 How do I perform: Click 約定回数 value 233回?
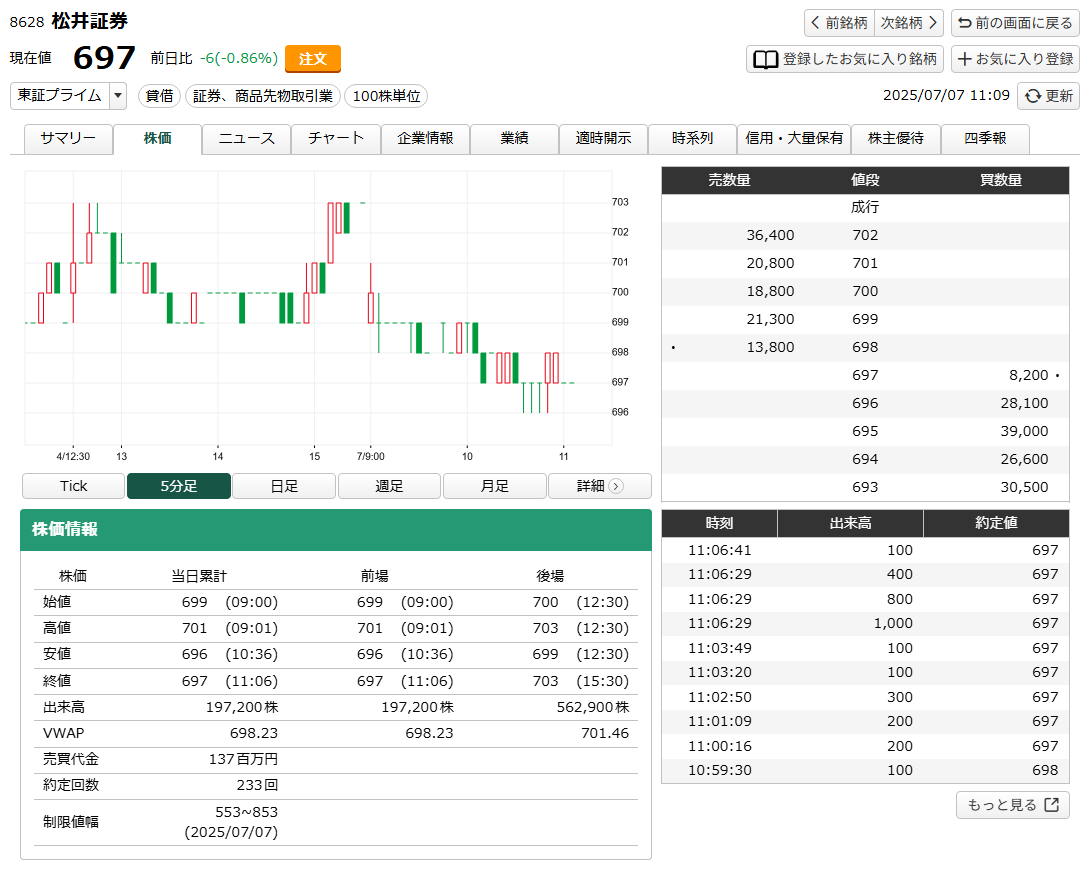click(x=257, y=785)
